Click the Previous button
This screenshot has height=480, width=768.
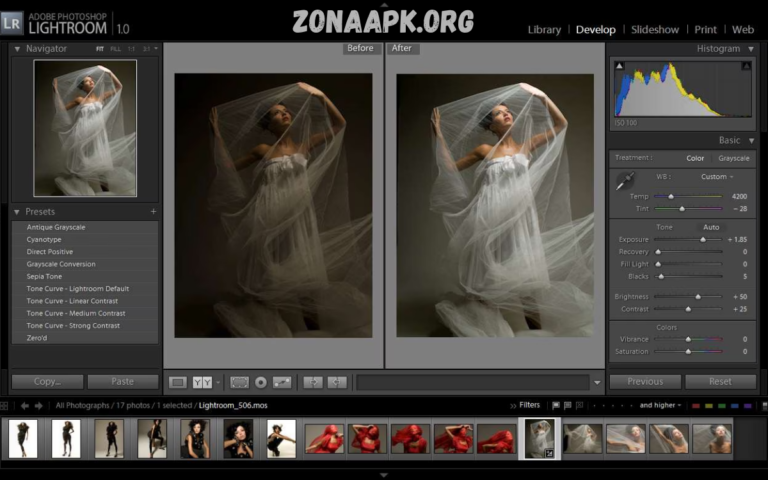[x=645, y=382]
